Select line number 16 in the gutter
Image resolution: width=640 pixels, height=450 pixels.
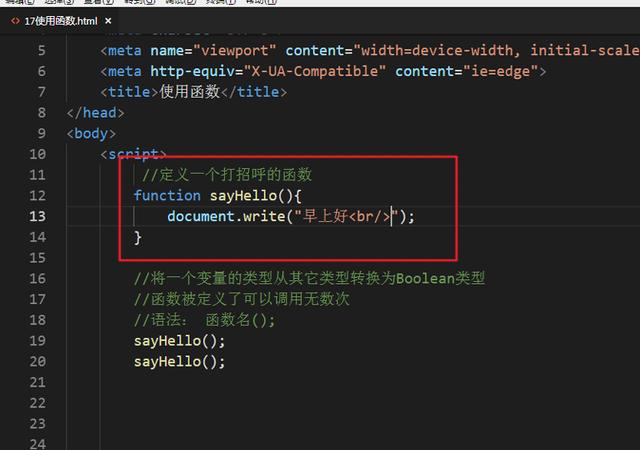tap(38, 278)
